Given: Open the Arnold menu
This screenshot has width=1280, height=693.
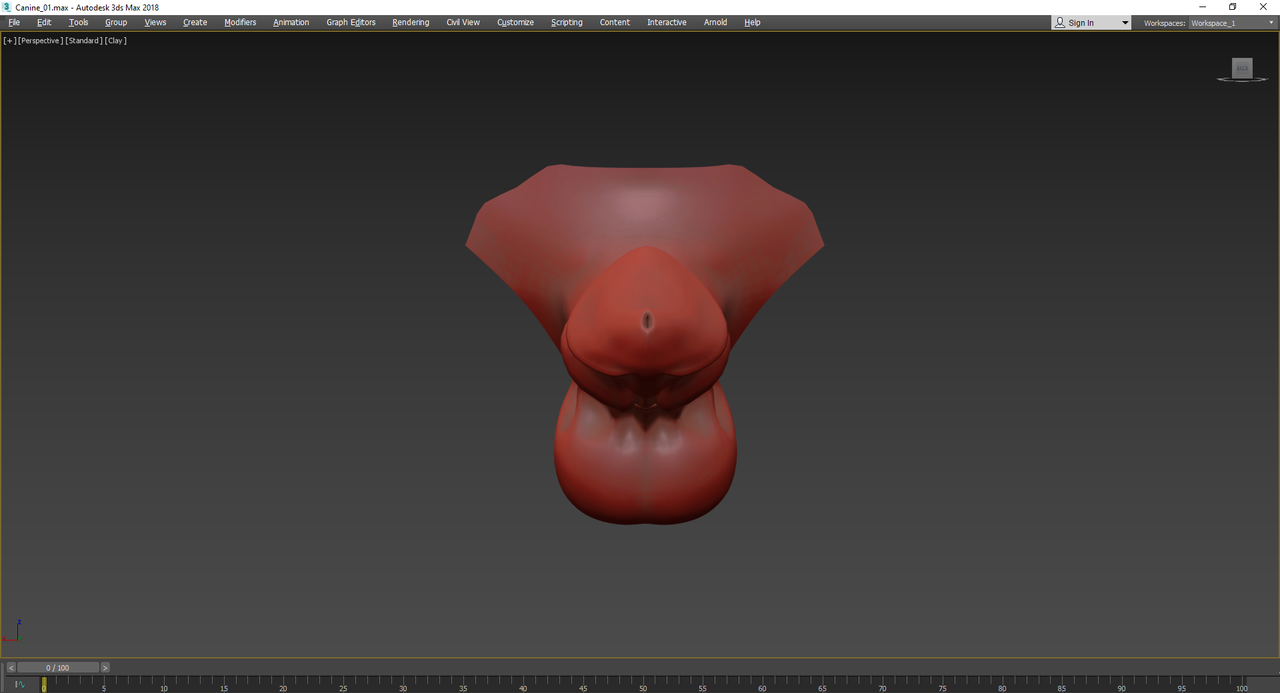Looking at the screenshot, I should 715,22.
